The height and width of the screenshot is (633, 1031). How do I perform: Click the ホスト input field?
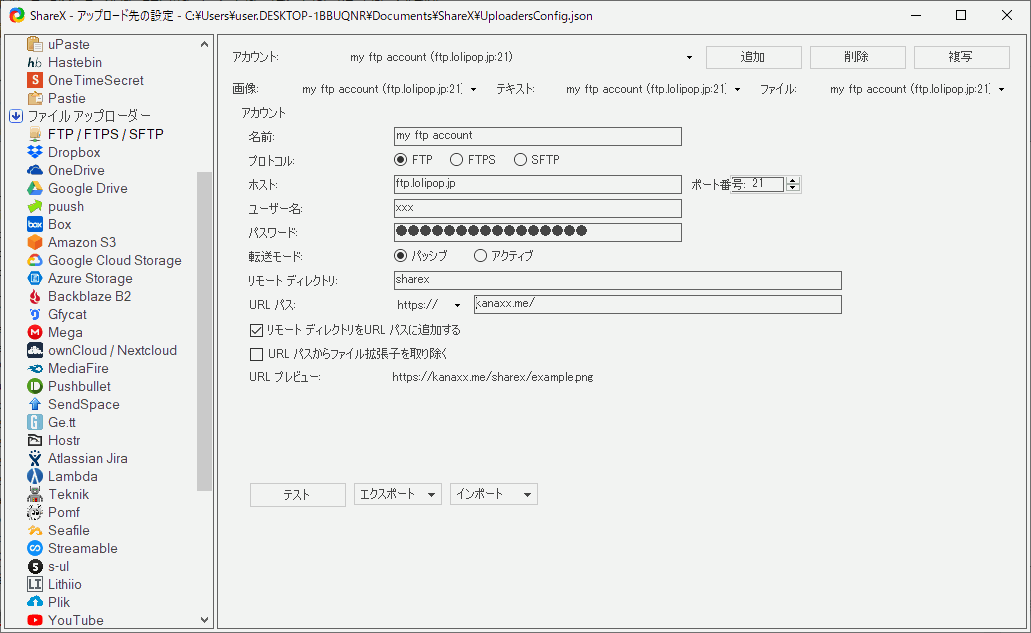pyautogui.click(x=538, y=184)
